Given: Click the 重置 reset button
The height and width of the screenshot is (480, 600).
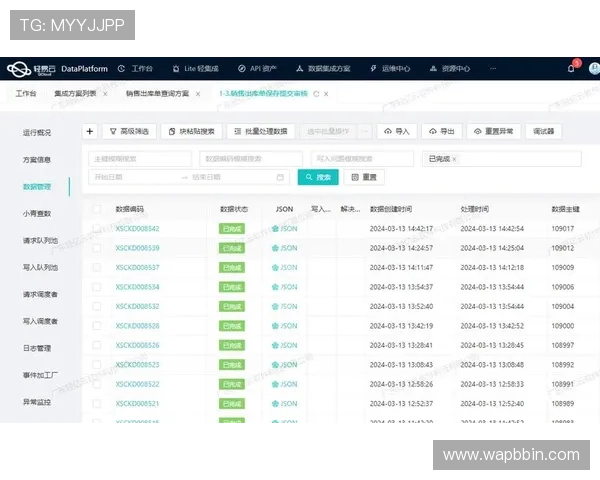Looking at the screenshot, I should (x=364, y=177).
